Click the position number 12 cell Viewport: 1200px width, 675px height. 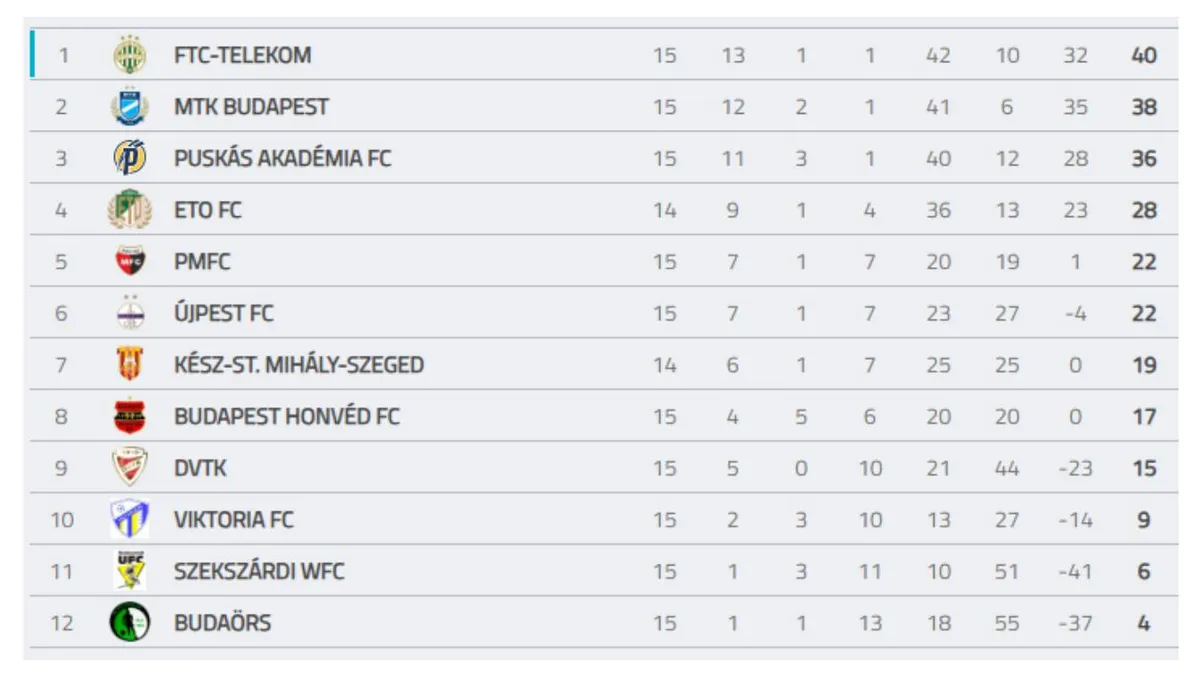pyautogui.click(x=62, y=623)
